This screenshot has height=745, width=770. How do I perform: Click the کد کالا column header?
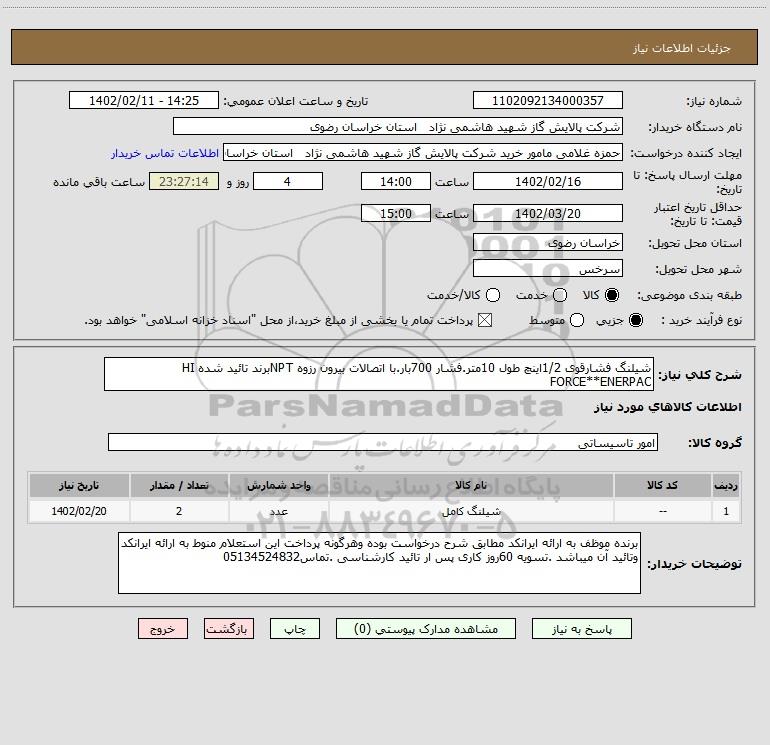(662, 486)
